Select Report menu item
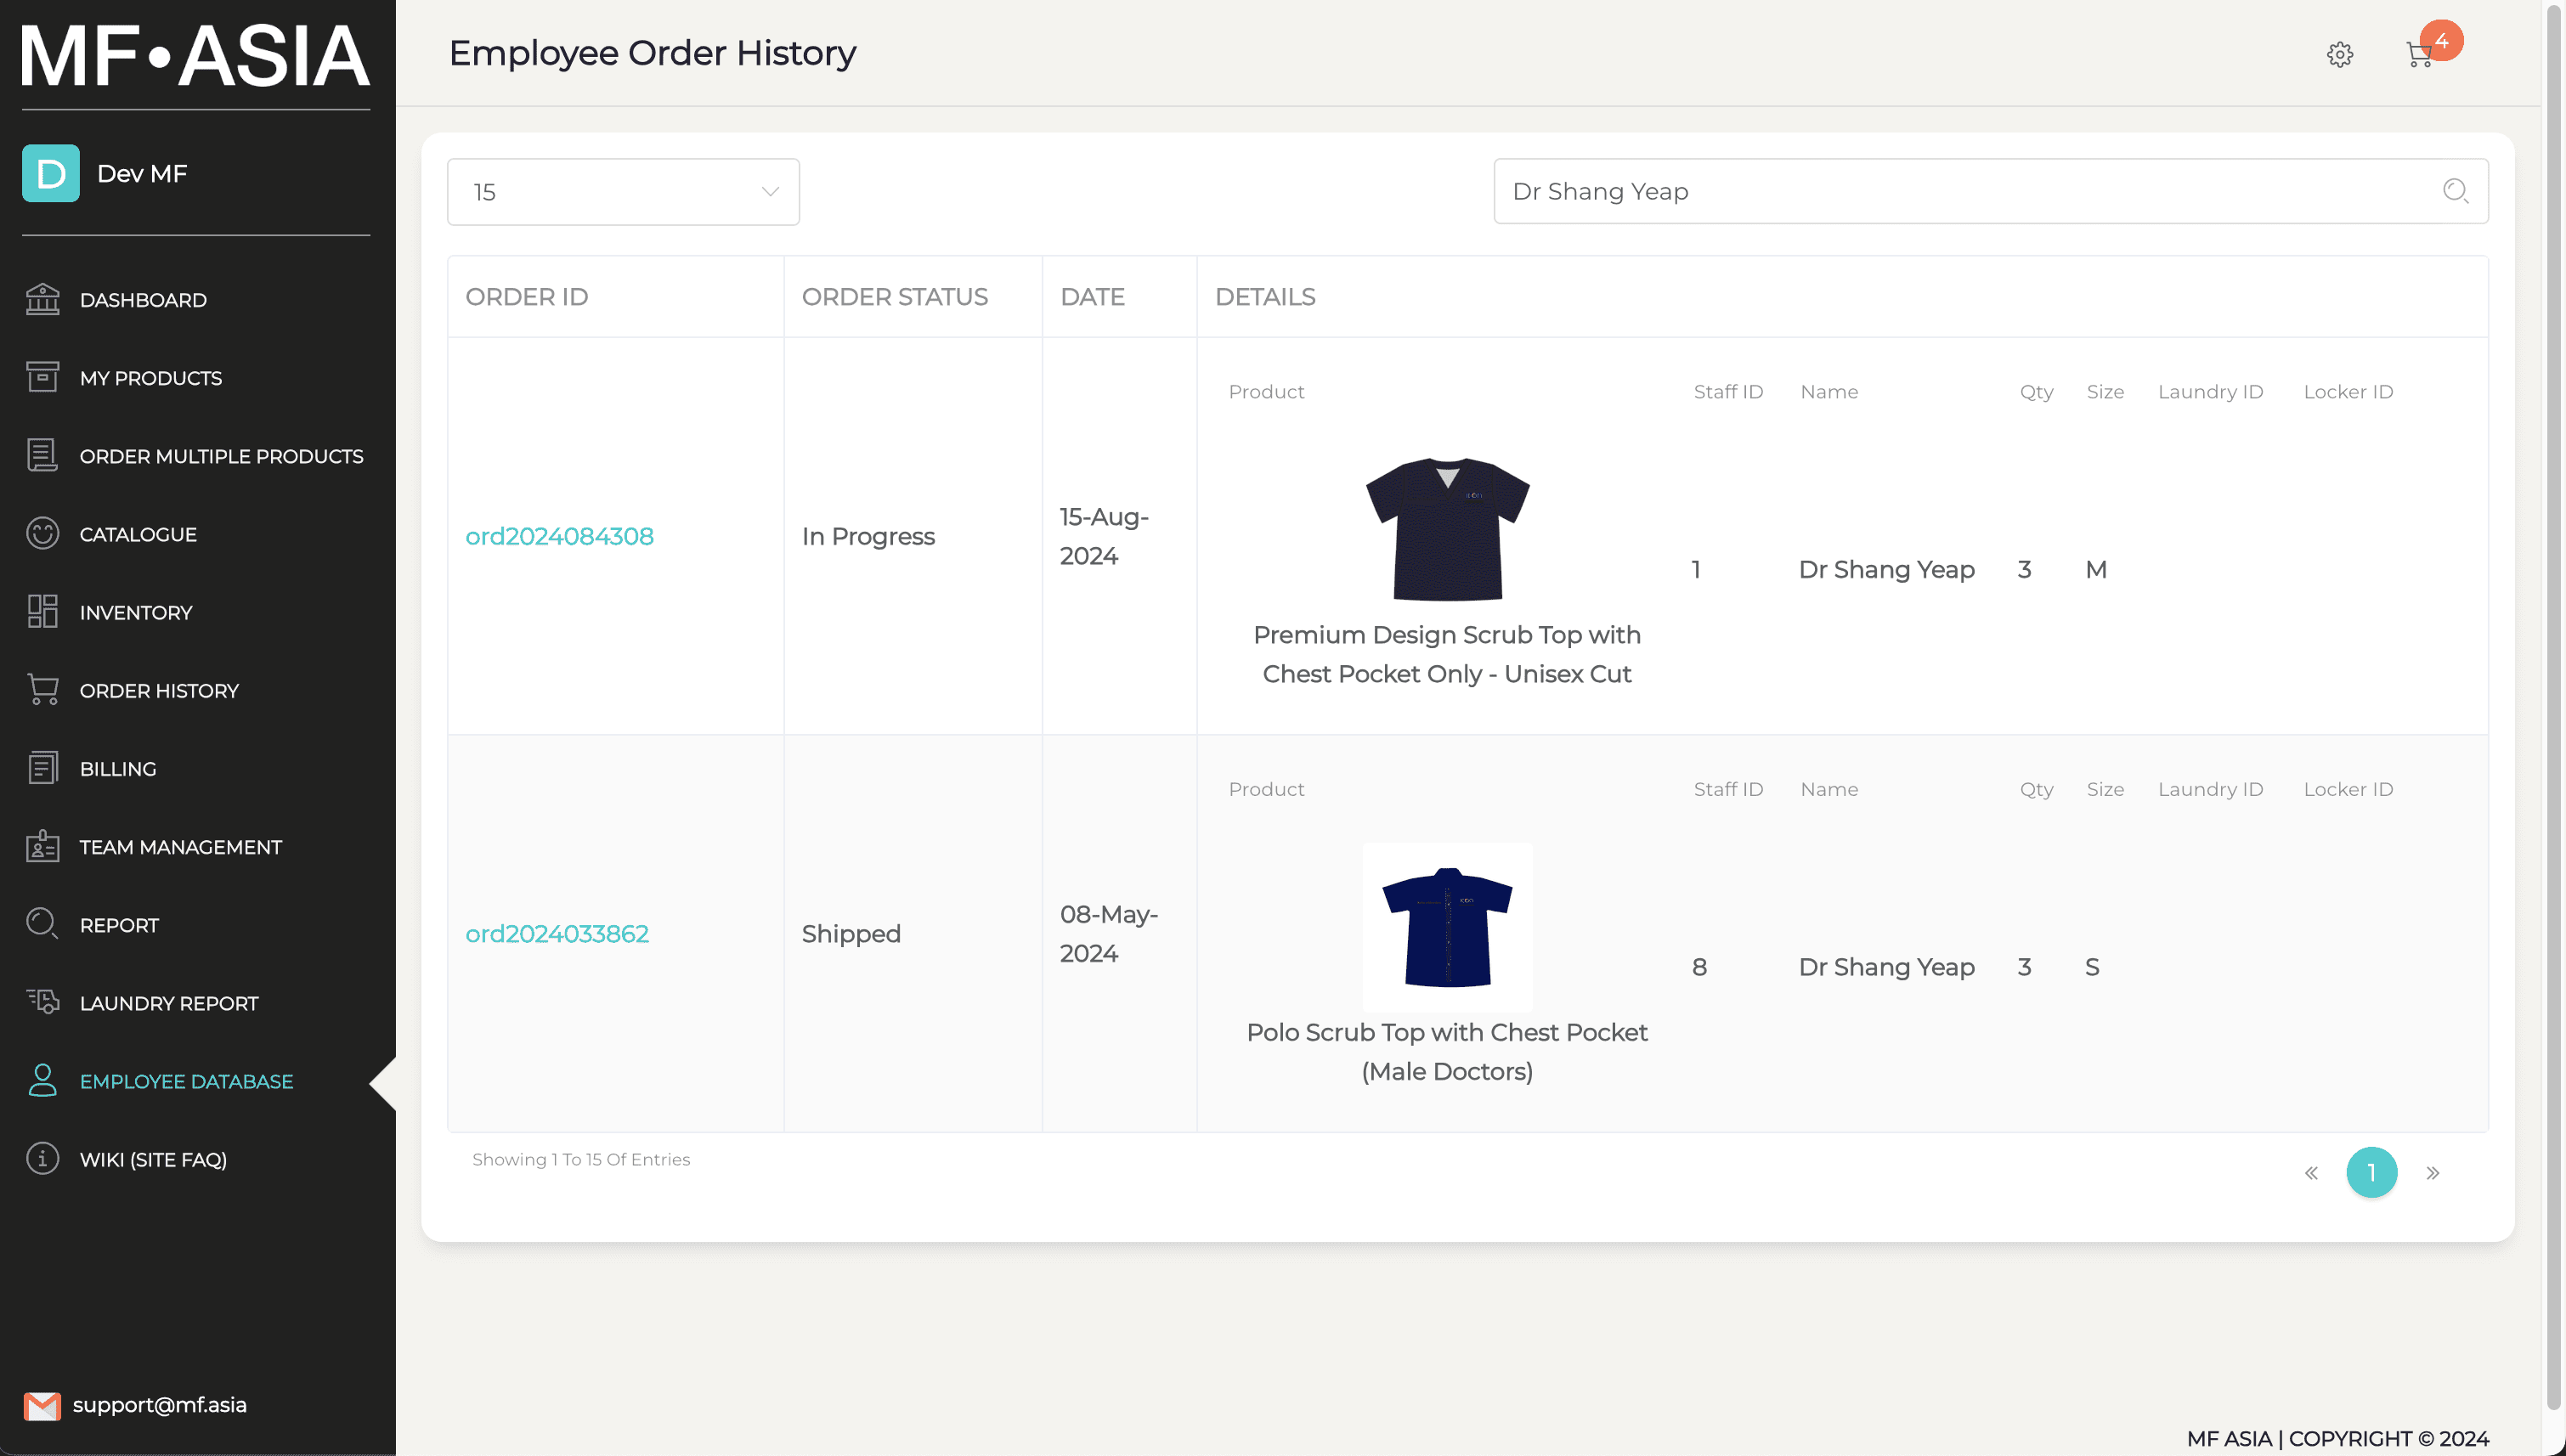The height and width of the screenshot is (1456, 2566). [118, 923]
